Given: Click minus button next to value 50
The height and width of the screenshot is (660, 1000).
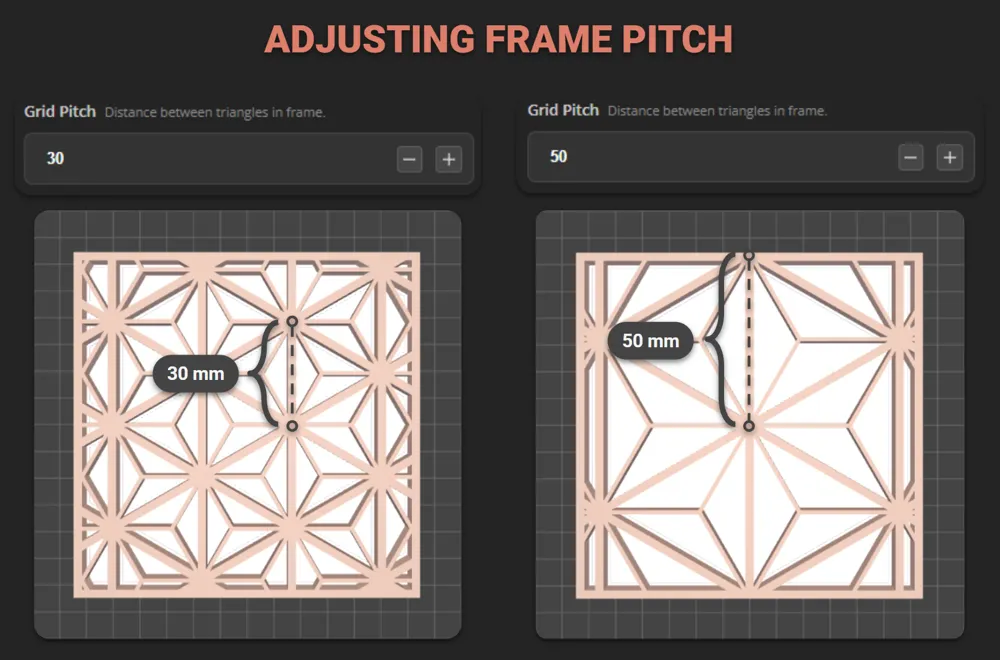Looking at the screenshot, I should pos(911,158).
